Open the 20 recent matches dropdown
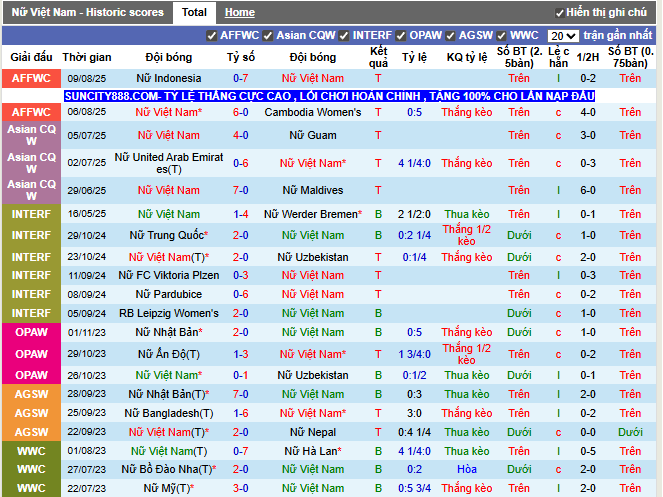 (563, 36)
